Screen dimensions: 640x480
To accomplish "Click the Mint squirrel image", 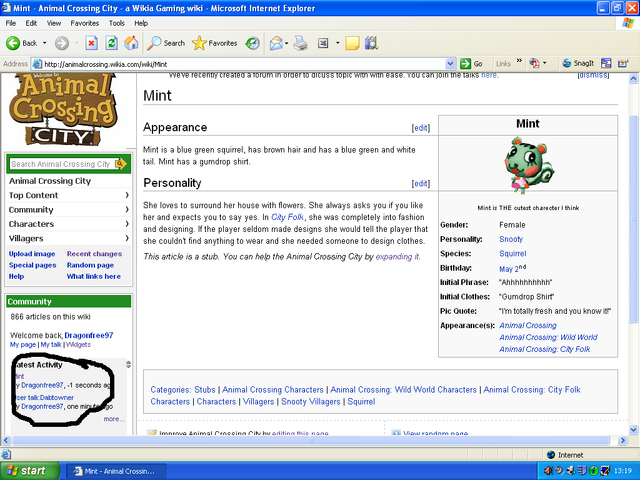I will pyautogui.click(x=528, y=164).
